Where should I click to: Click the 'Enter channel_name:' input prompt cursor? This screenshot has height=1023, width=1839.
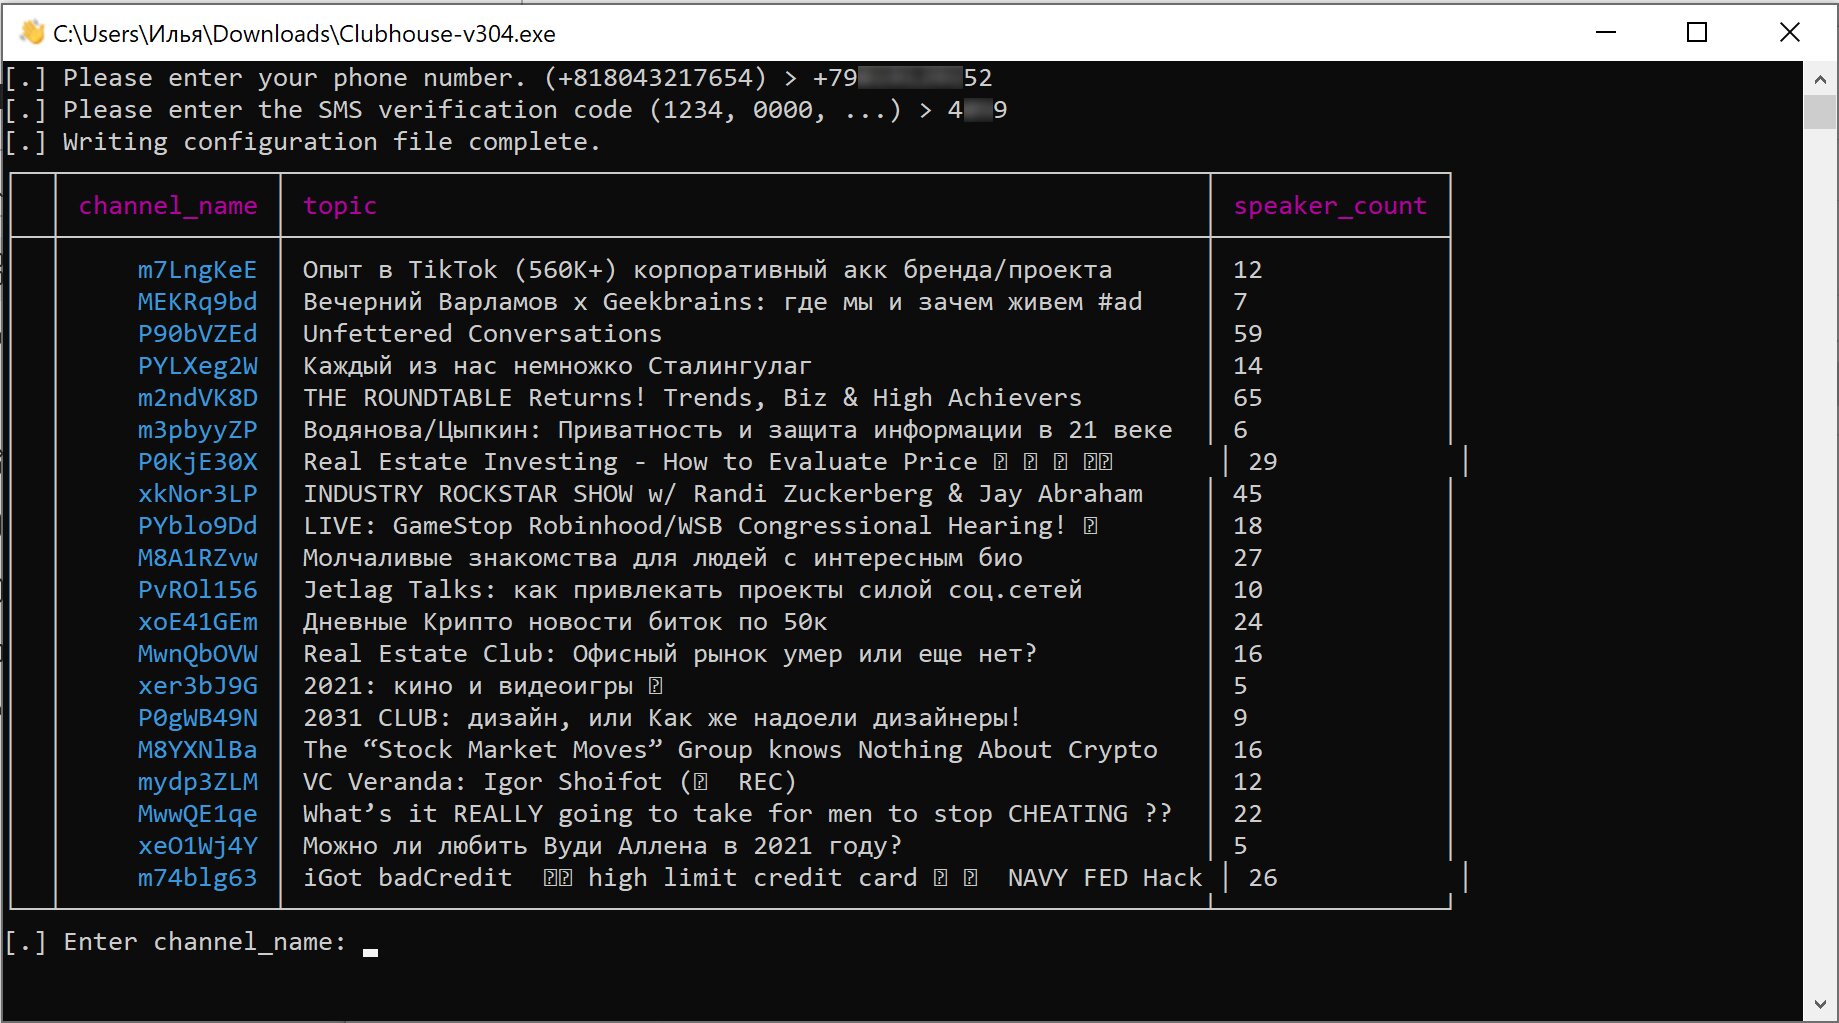(x=371, y=952)
